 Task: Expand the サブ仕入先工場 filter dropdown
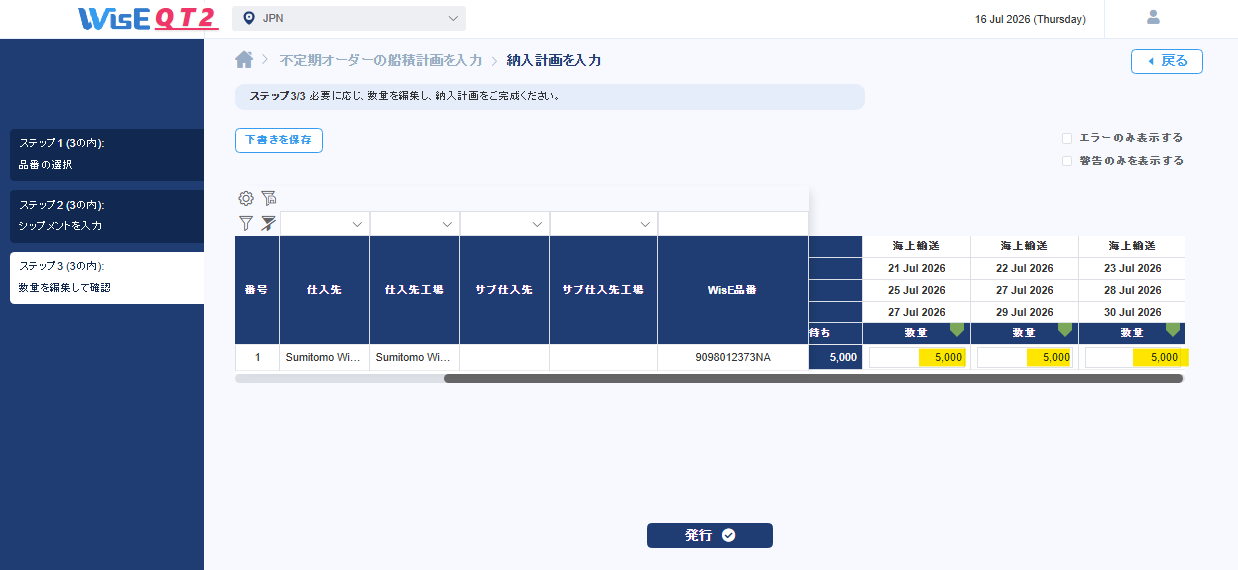[x=603, y=224]
